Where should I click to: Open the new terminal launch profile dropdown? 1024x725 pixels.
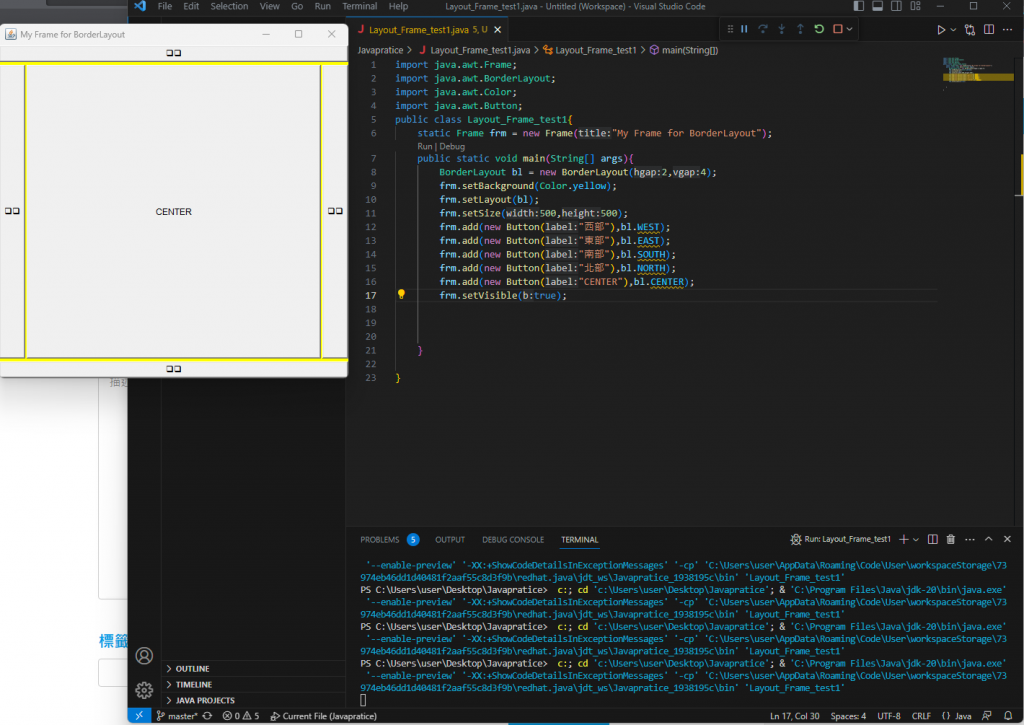click(x=916, y=540)
